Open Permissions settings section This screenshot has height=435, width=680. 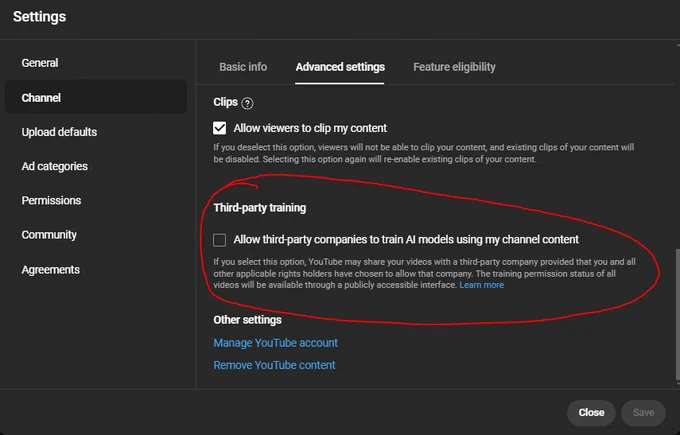coord(51,200)
